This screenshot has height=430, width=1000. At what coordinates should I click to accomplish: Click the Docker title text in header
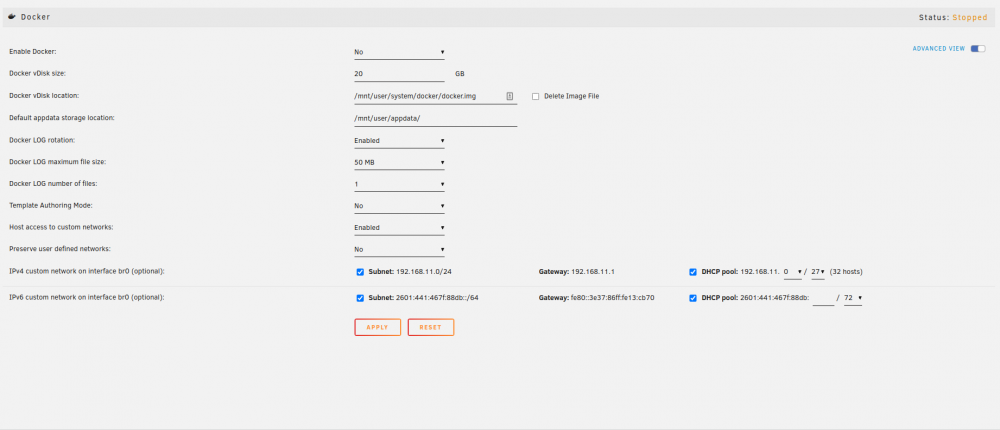[36, 17]
